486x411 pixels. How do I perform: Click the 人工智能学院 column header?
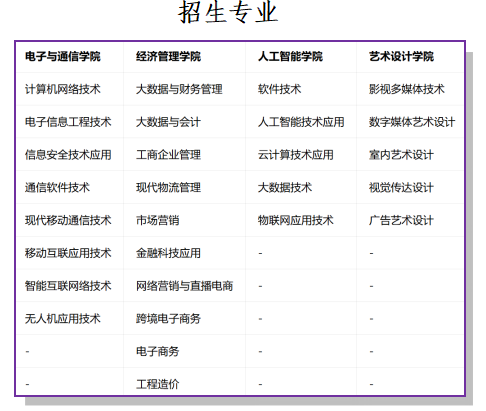click(290, 56)
